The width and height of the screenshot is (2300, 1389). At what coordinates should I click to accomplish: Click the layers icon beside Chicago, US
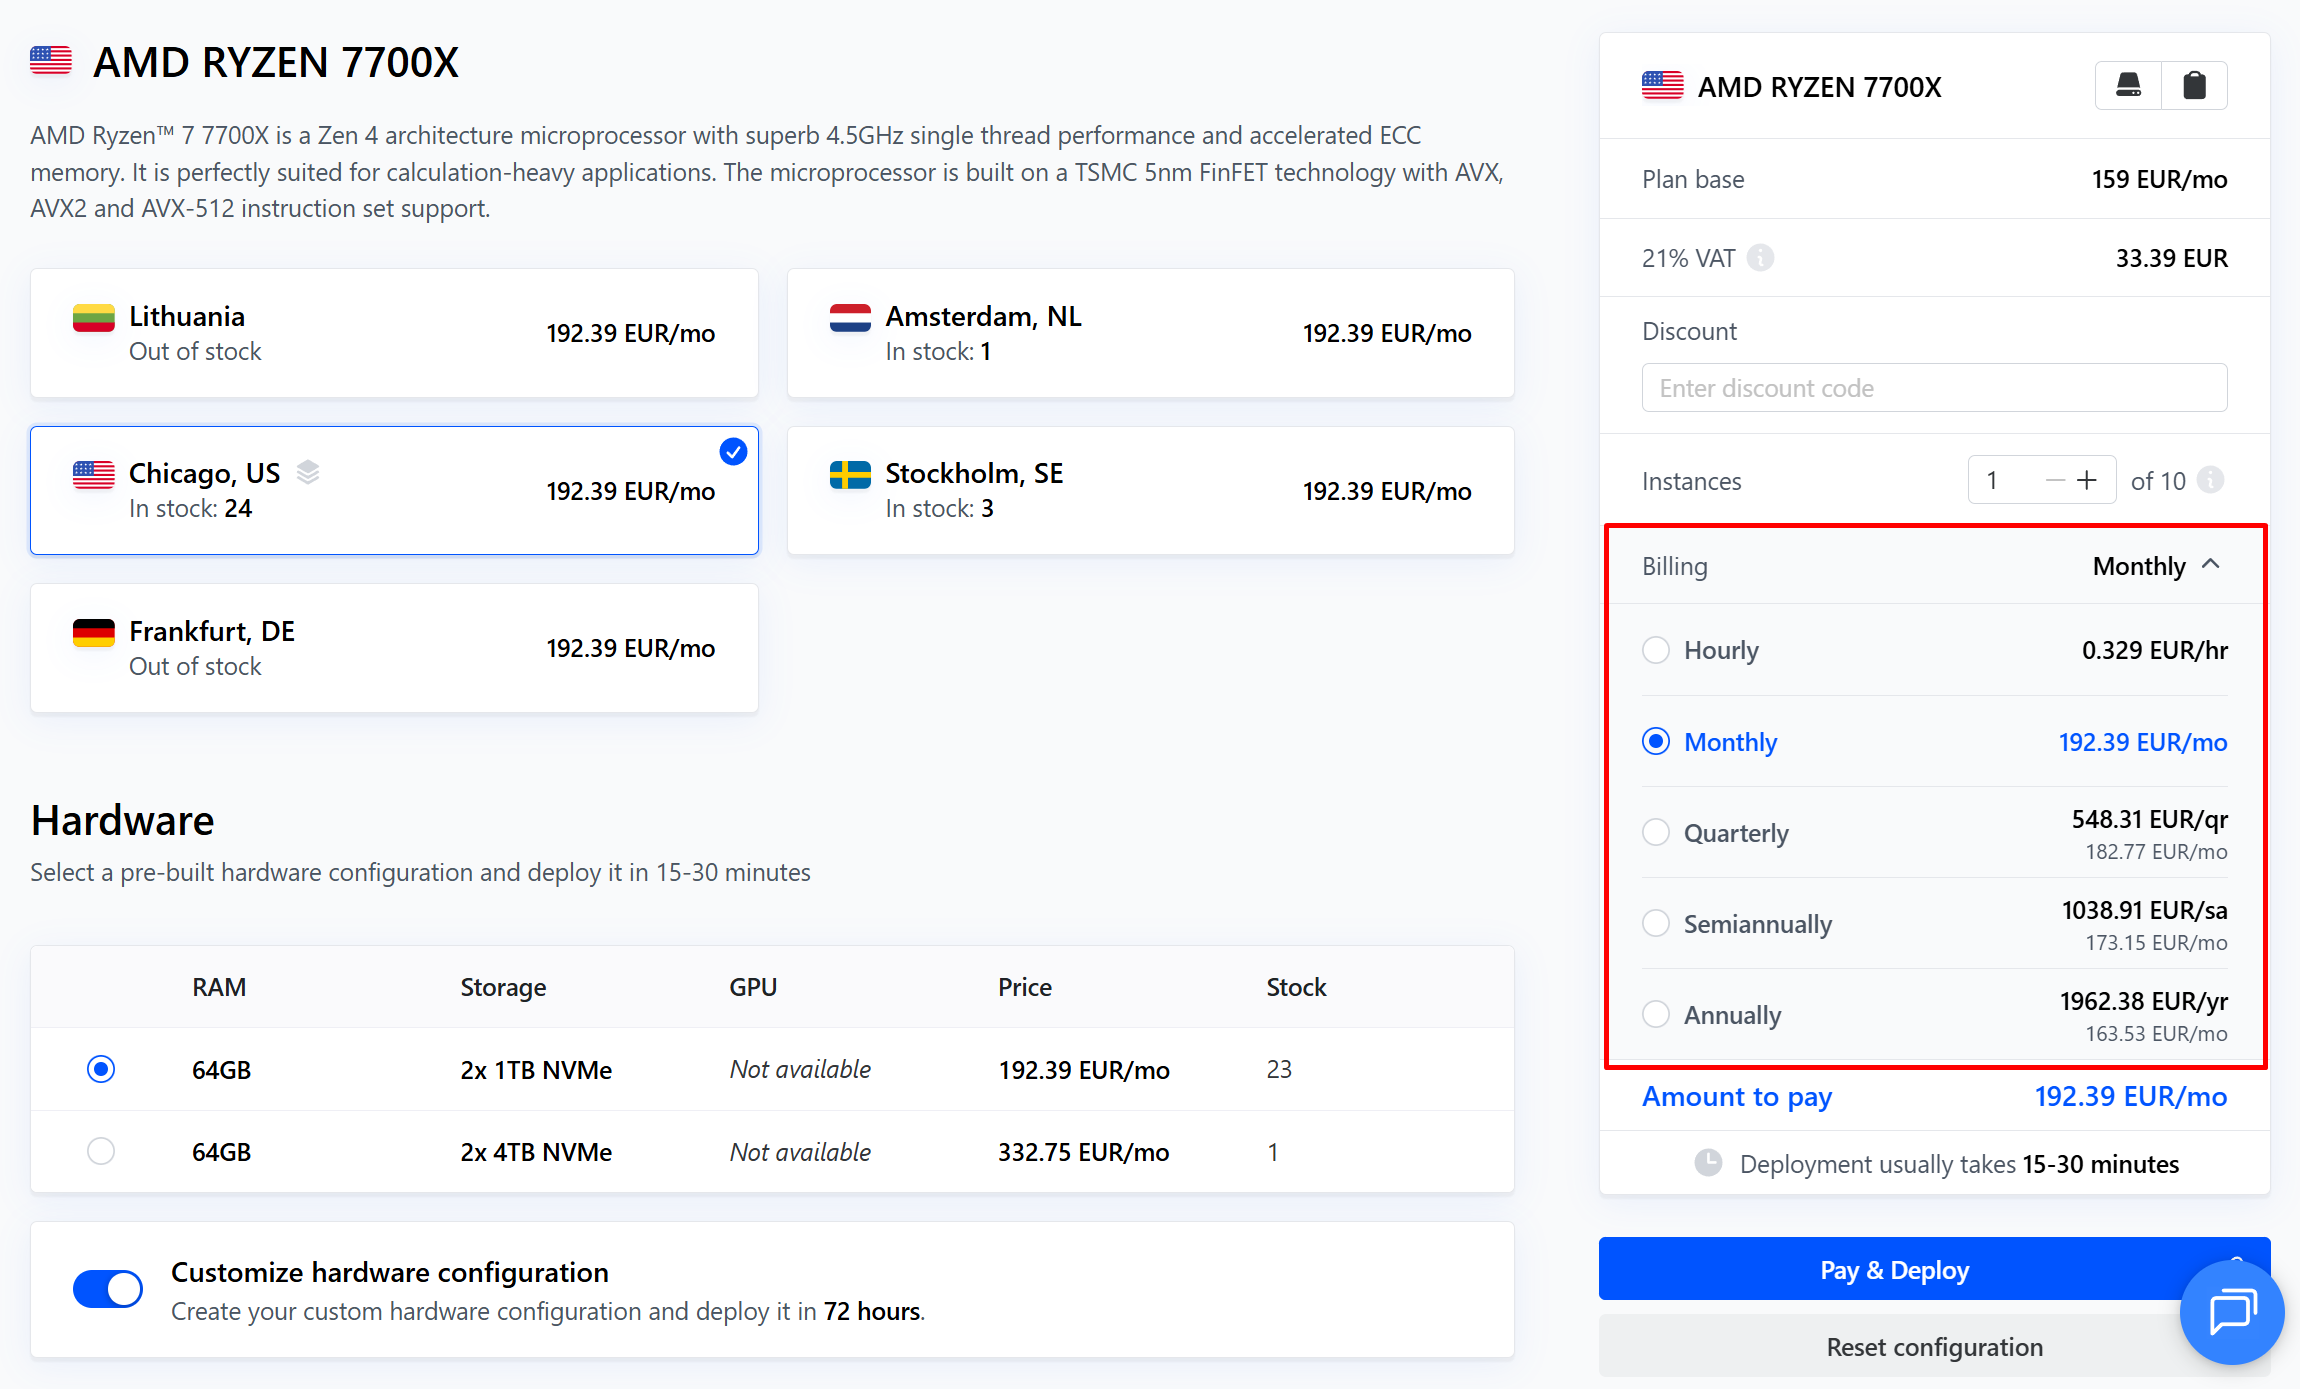[x=308, y=473]
